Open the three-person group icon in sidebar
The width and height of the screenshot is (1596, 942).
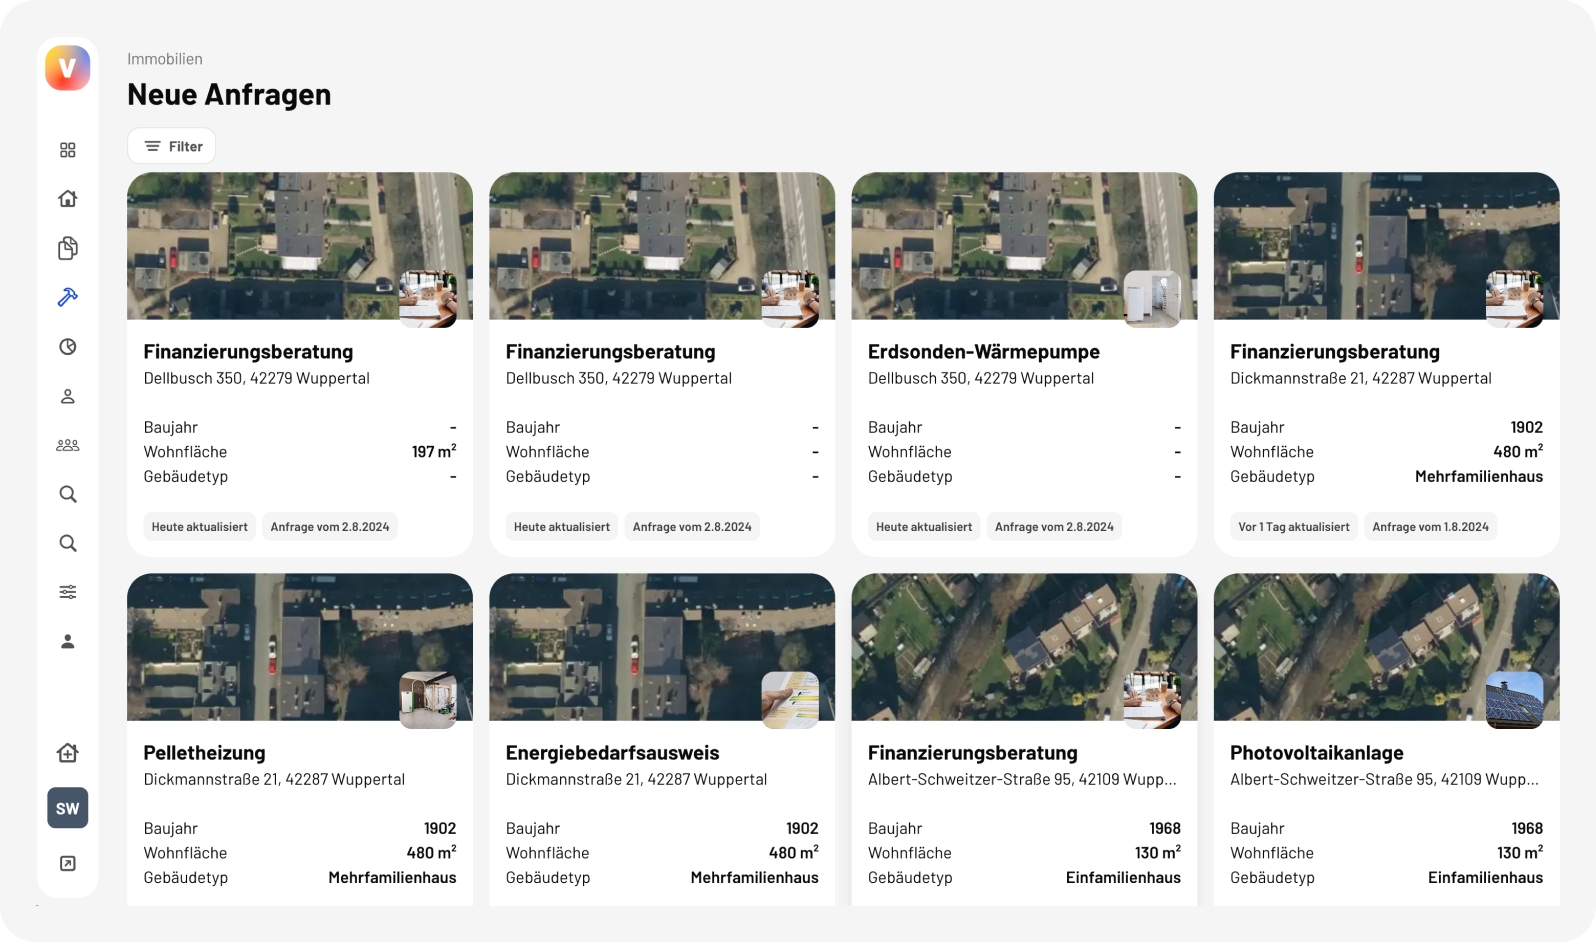pos(67,445)
